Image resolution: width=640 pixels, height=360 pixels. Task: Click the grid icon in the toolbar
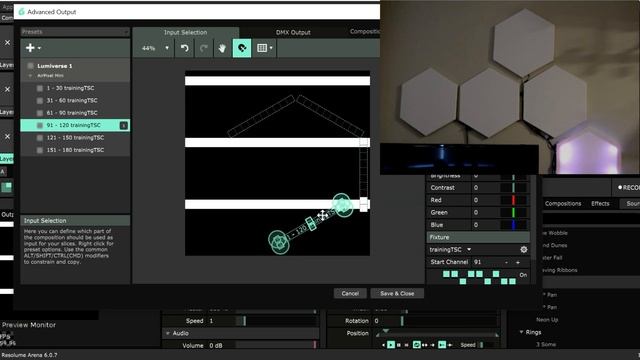pyautogui.click(x=262, y=48)
